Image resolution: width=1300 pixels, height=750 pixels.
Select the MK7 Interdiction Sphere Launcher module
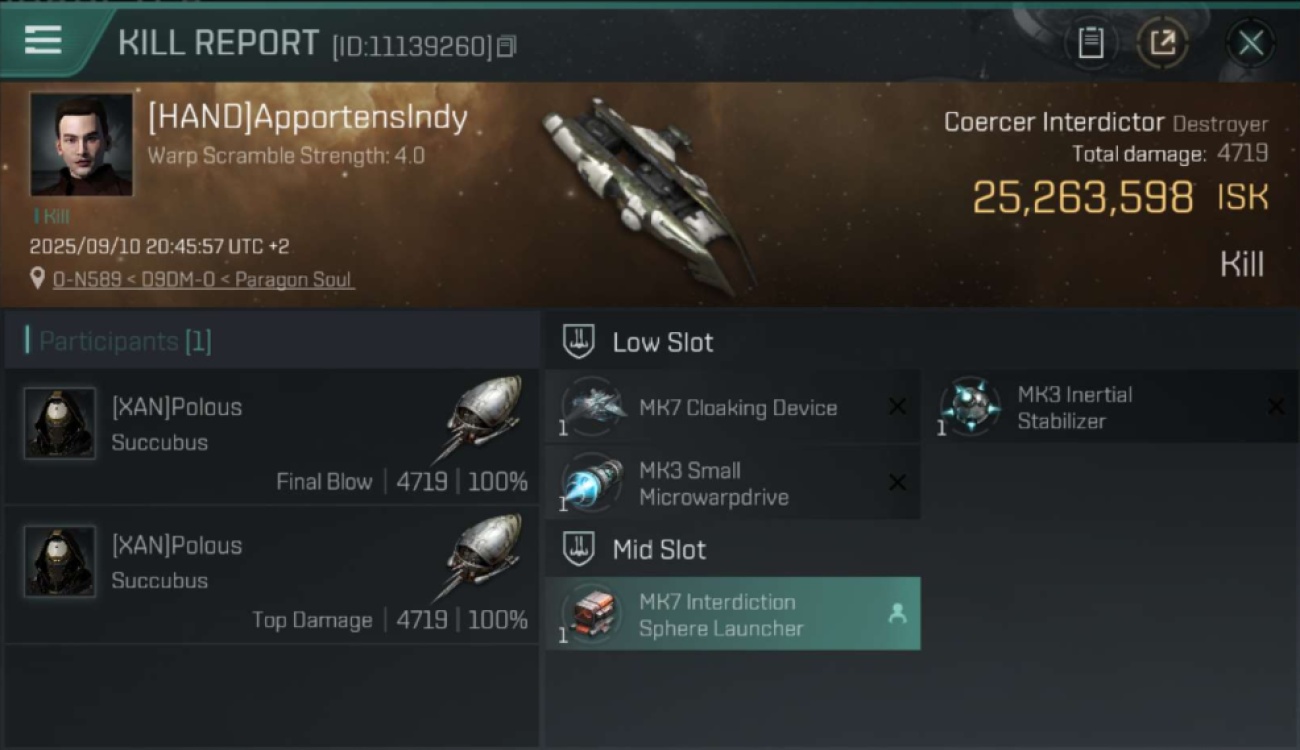coord(733,614)
